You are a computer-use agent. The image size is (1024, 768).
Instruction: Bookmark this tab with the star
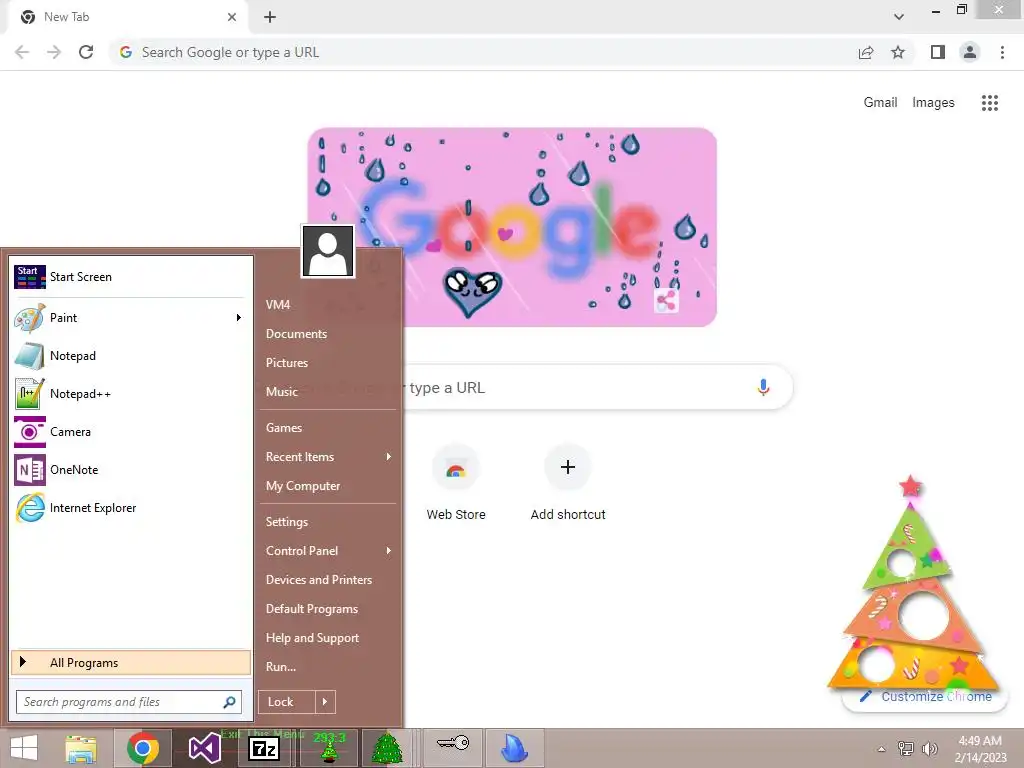click(x=898, y=52)
